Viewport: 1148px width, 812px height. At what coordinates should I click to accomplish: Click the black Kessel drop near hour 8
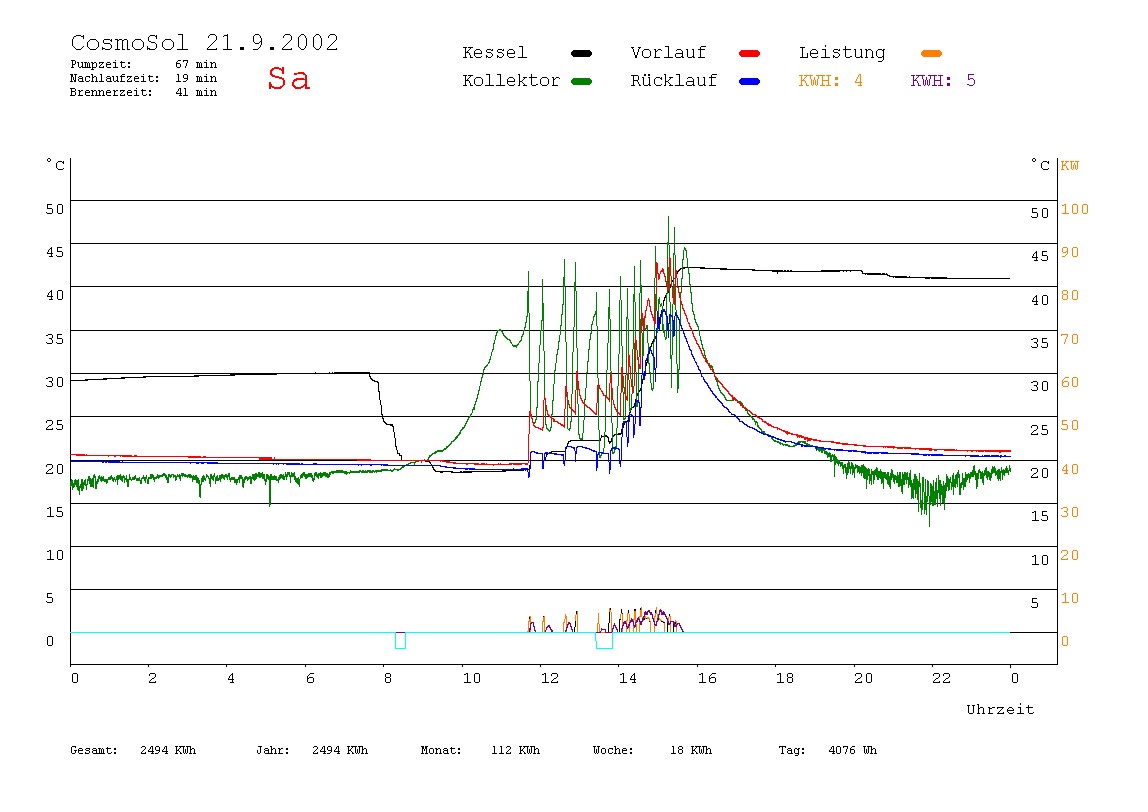click(x=386, y=417)
